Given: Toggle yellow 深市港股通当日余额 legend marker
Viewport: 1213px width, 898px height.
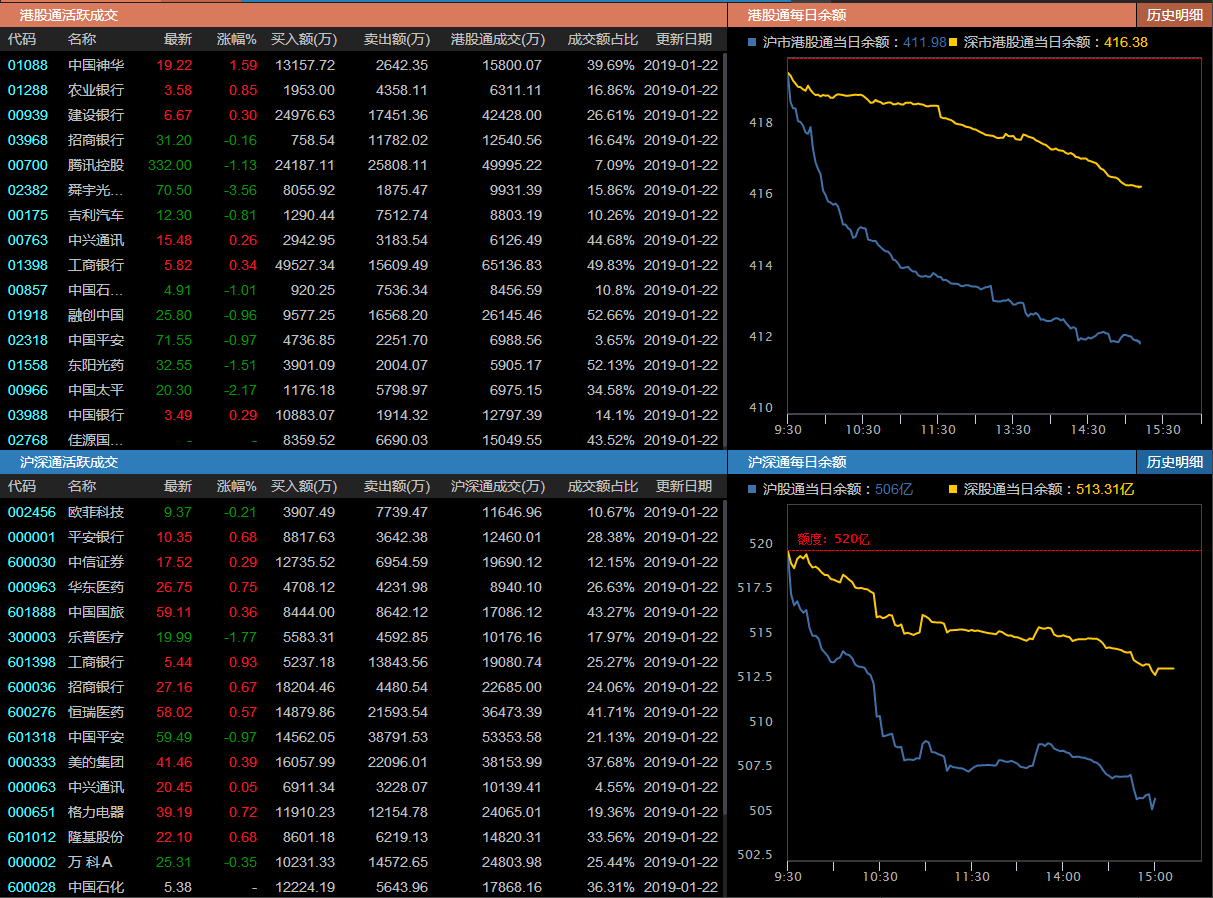Looking at the screenshot, I should point(953,42).
